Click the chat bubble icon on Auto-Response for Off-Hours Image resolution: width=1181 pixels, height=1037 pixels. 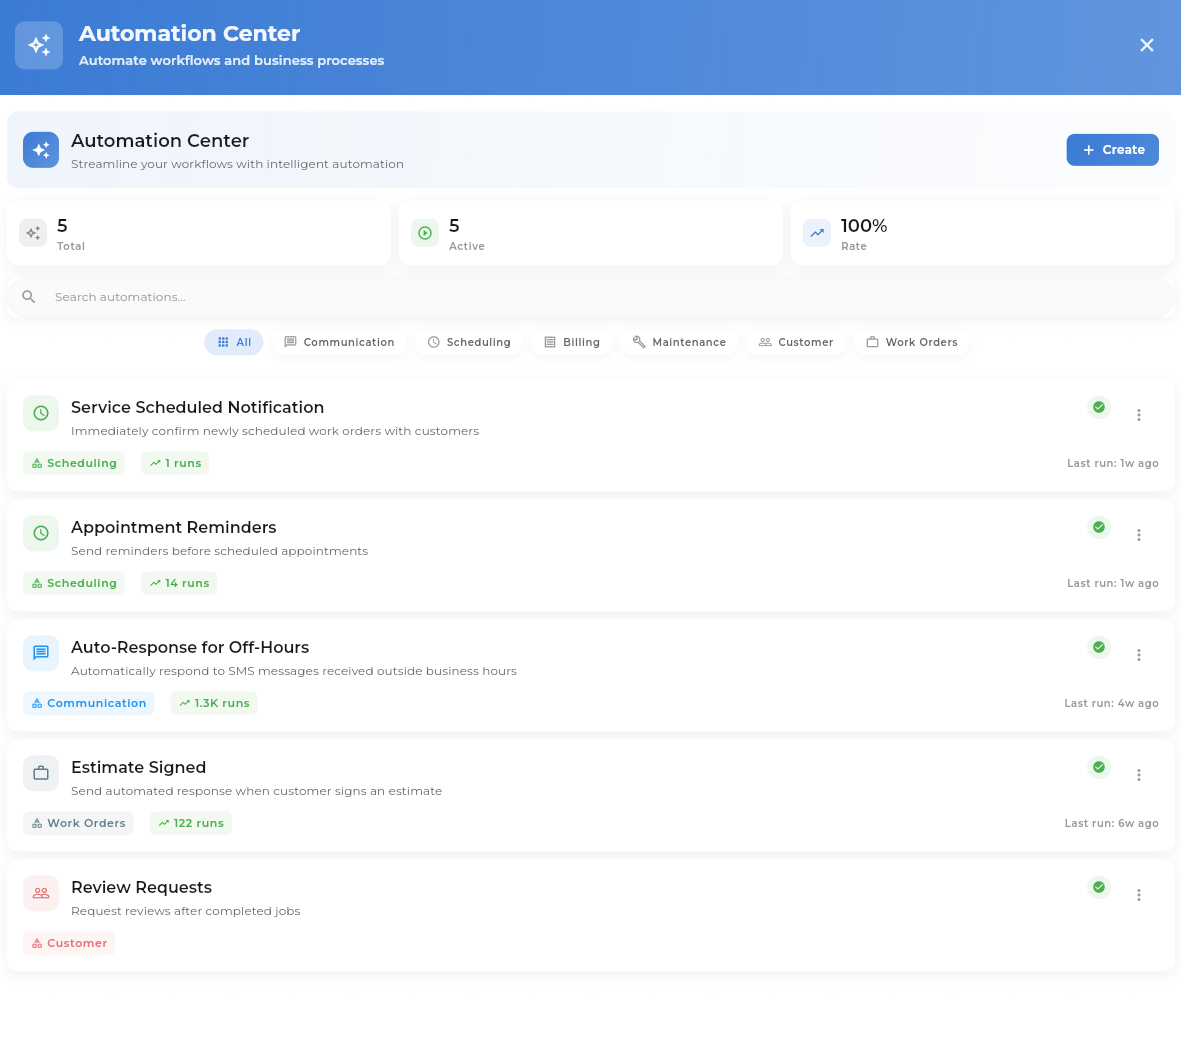(x=40, y=653)
